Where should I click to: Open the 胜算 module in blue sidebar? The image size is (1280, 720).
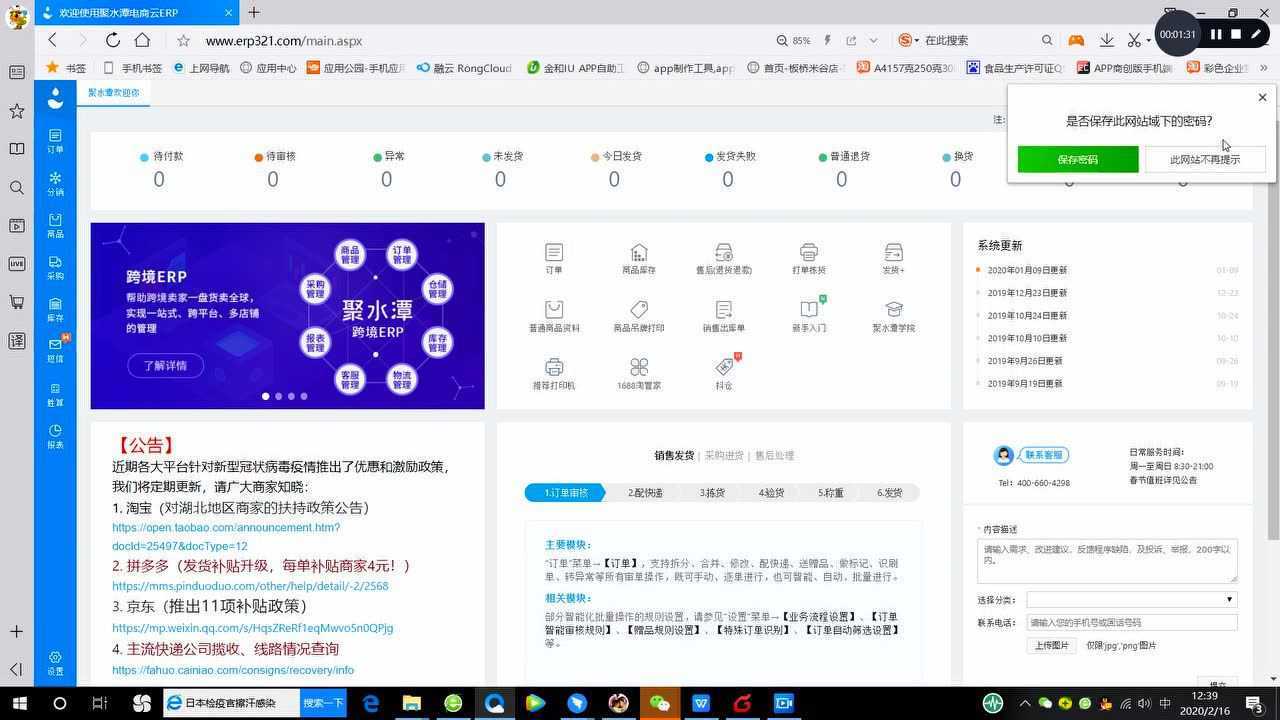(55, 394)
